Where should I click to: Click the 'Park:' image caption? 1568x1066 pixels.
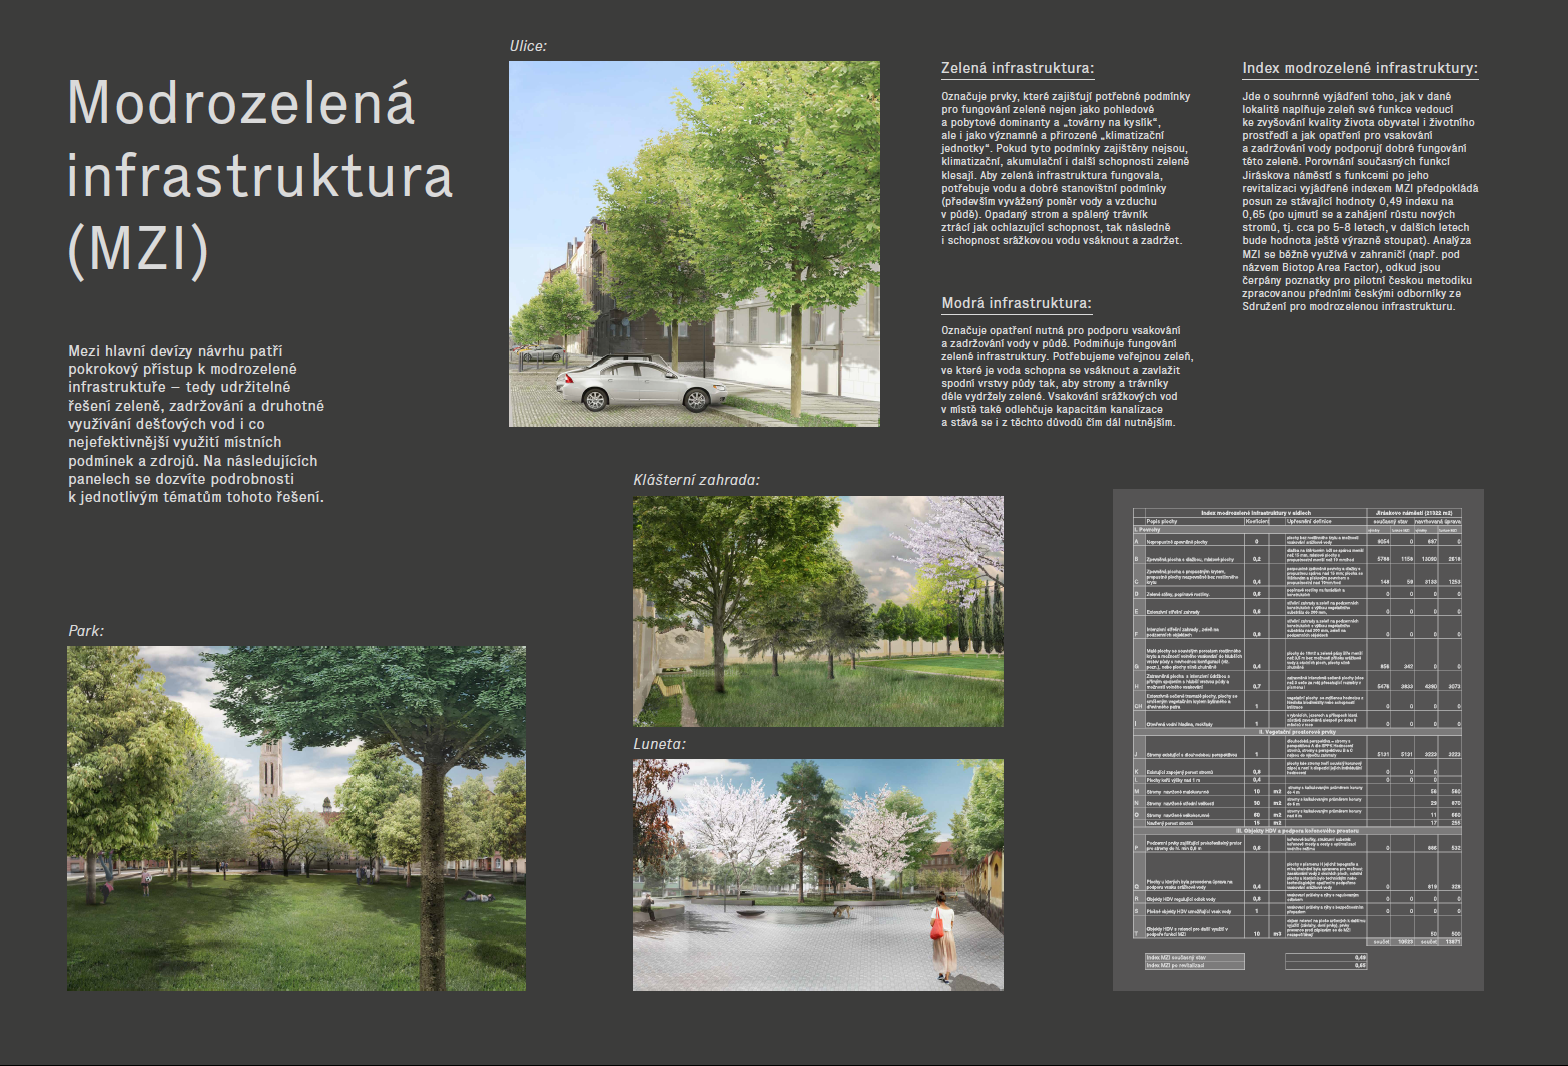[86, 631]
